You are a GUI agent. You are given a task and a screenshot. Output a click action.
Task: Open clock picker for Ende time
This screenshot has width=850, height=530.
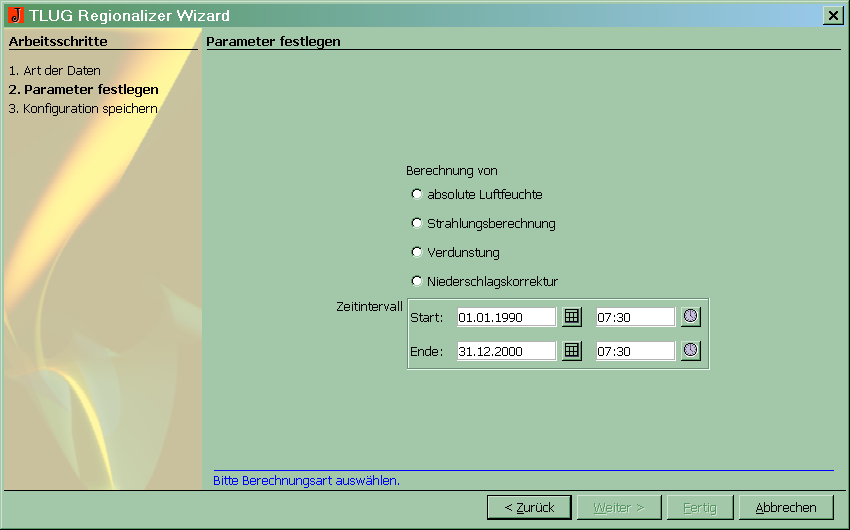click(691, 351)
